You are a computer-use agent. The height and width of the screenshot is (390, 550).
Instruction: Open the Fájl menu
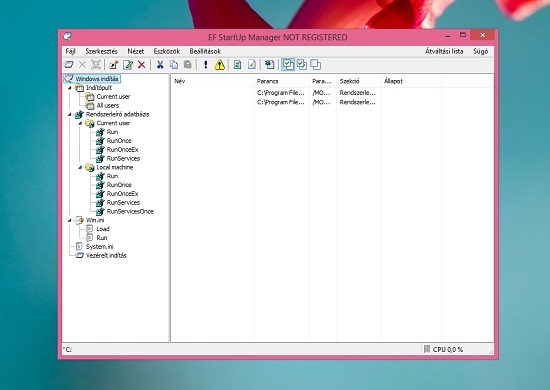(x=71, y=51)
